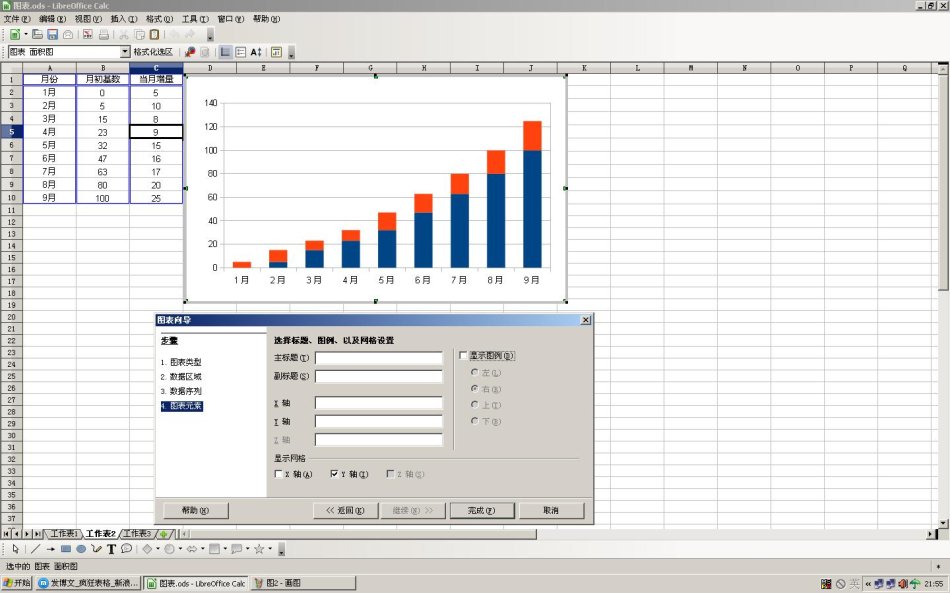
Task: Enable X 轴 grid checkbox
Action: [279, 474]
